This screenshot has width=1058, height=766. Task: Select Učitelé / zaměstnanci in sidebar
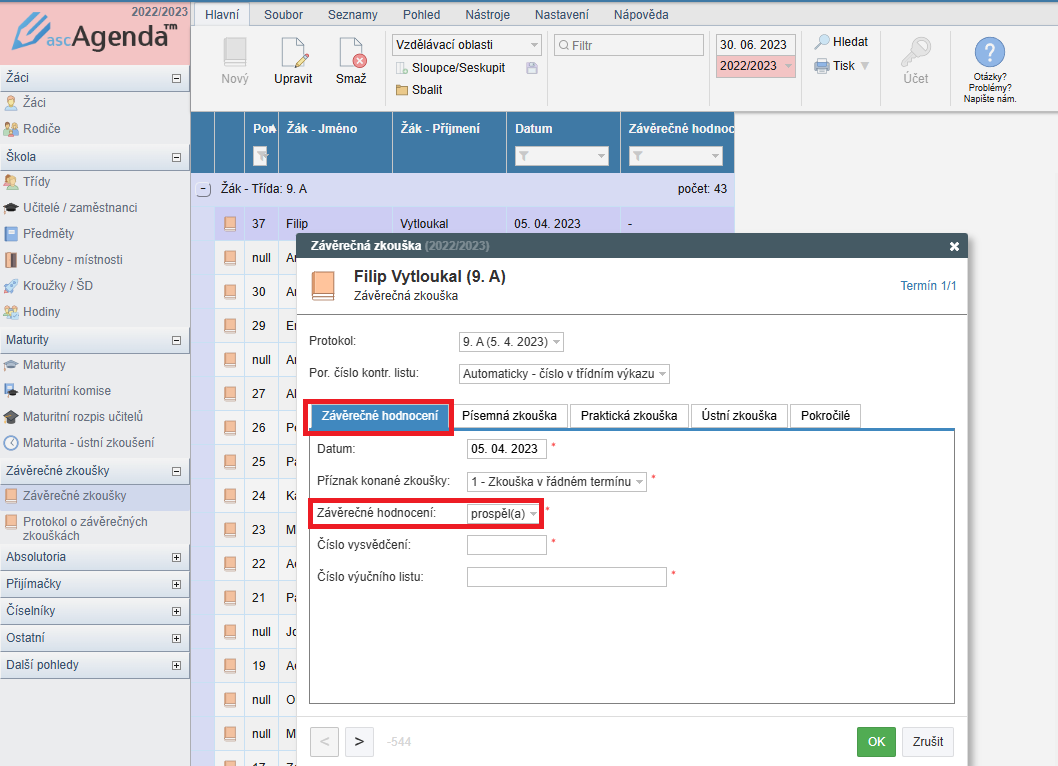(80, 208)
